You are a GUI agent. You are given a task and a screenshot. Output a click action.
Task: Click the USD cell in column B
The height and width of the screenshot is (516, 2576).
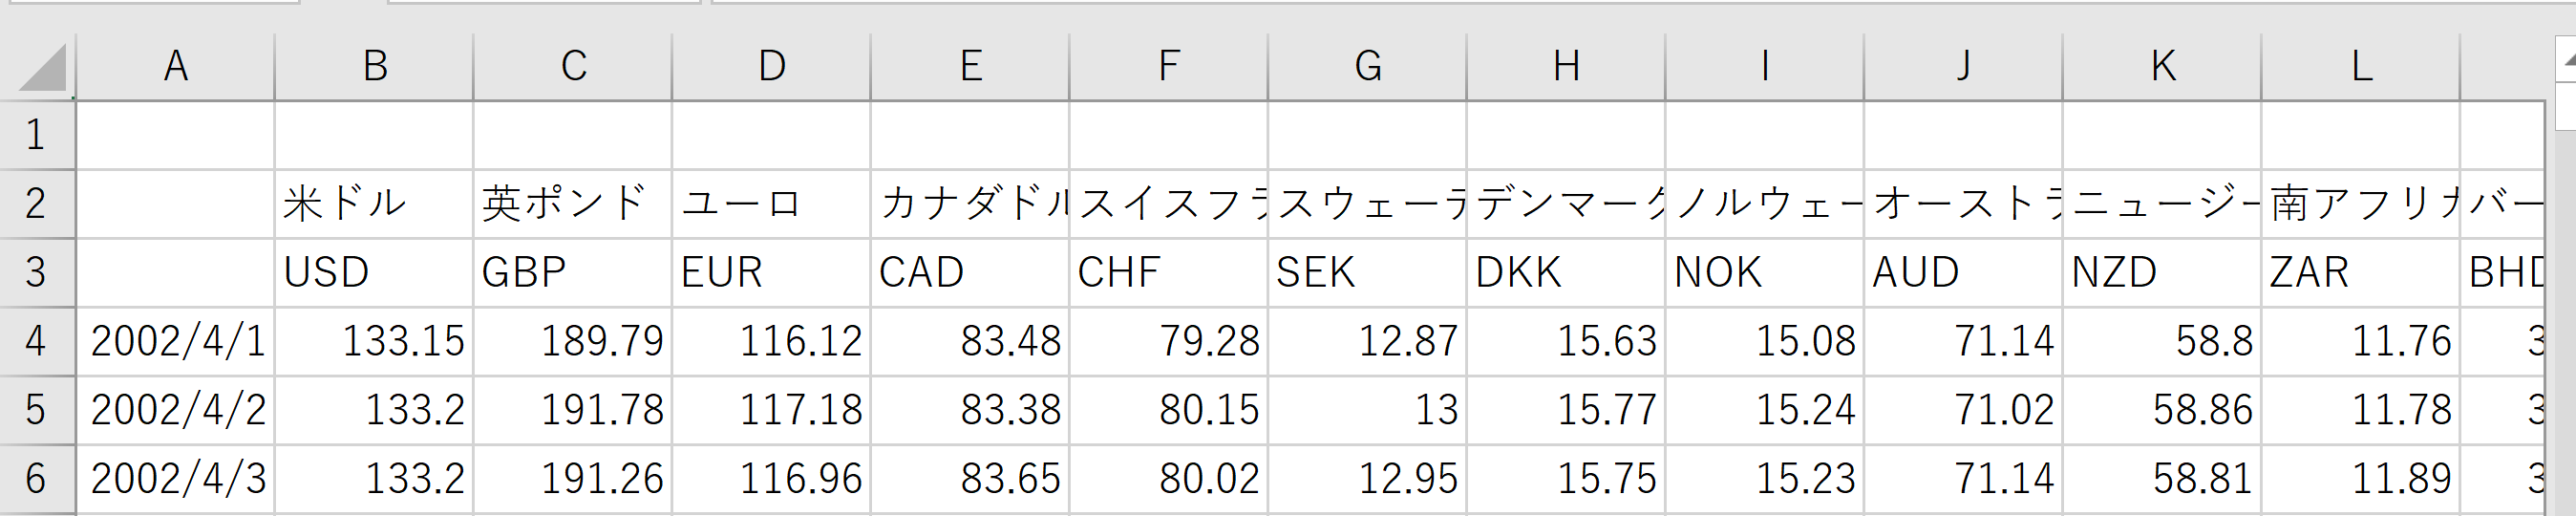[x=374, y=272]
